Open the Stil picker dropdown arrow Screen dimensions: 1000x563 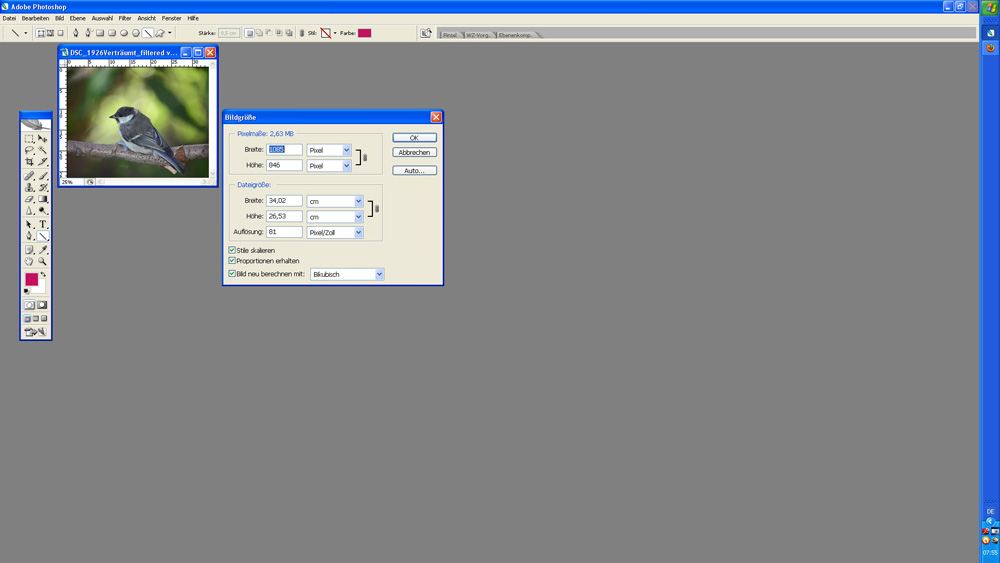coord(335,33)
